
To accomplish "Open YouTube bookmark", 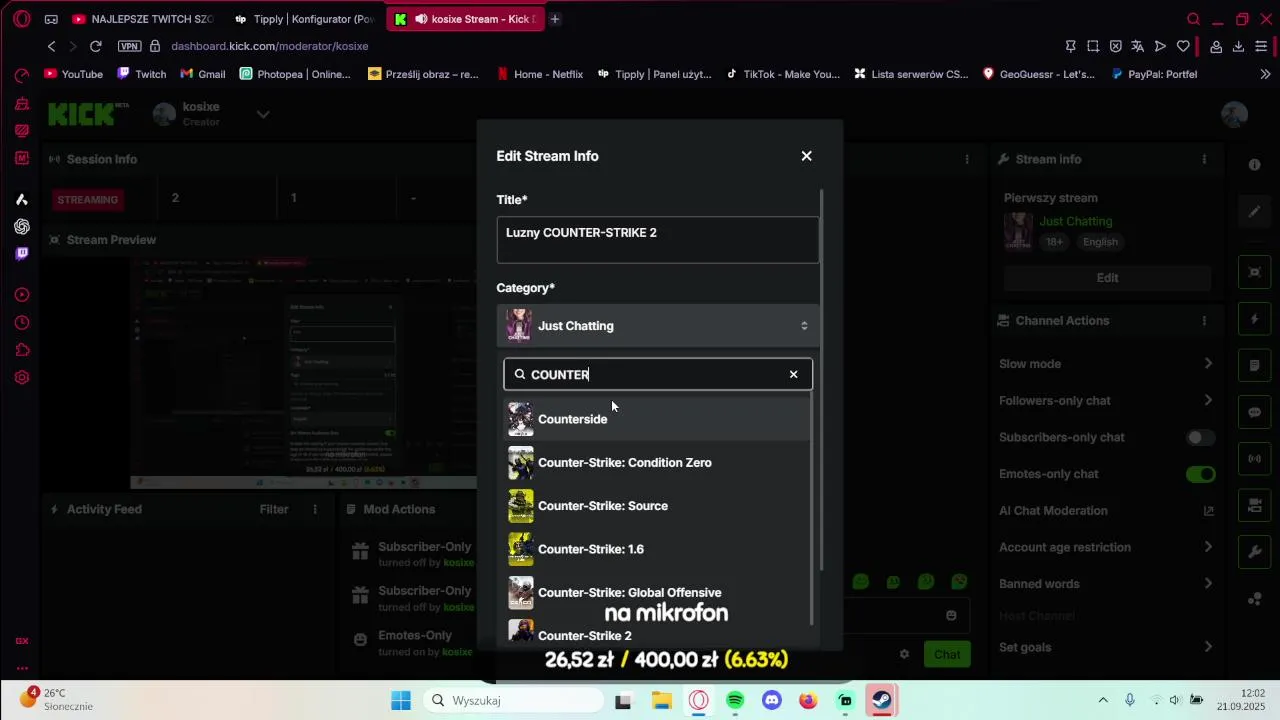I will pyautogui.click(x=74, y=74).
